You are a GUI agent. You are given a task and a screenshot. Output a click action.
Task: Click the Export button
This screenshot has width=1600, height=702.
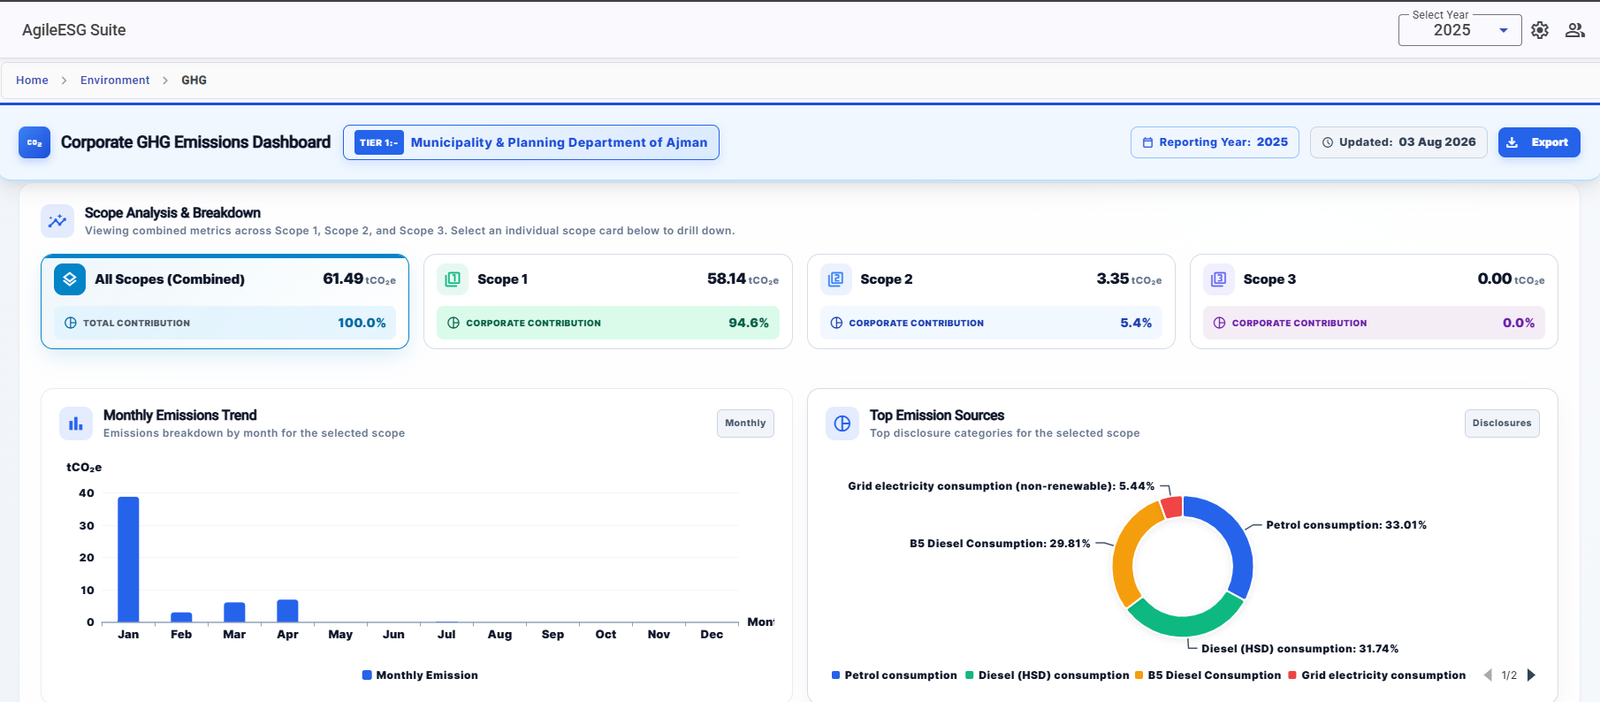[1539, 142]
